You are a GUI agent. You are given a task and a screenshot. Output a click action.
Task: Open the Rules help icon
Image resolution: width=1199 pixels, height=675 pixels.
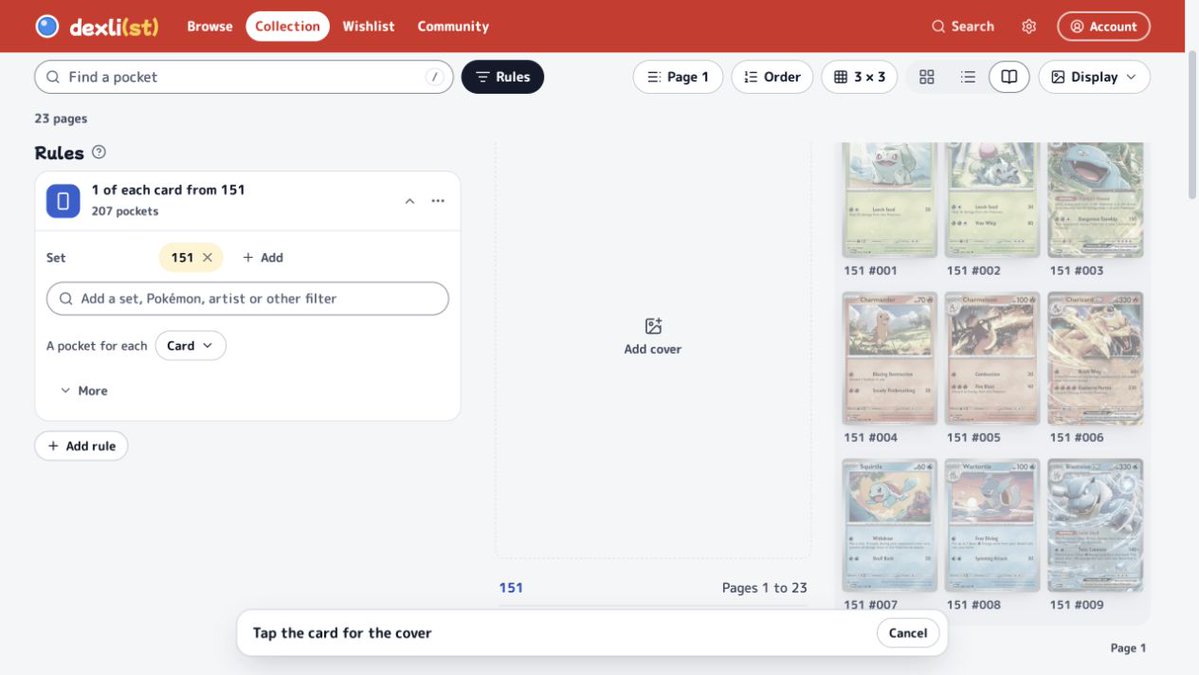coord(99,152)
